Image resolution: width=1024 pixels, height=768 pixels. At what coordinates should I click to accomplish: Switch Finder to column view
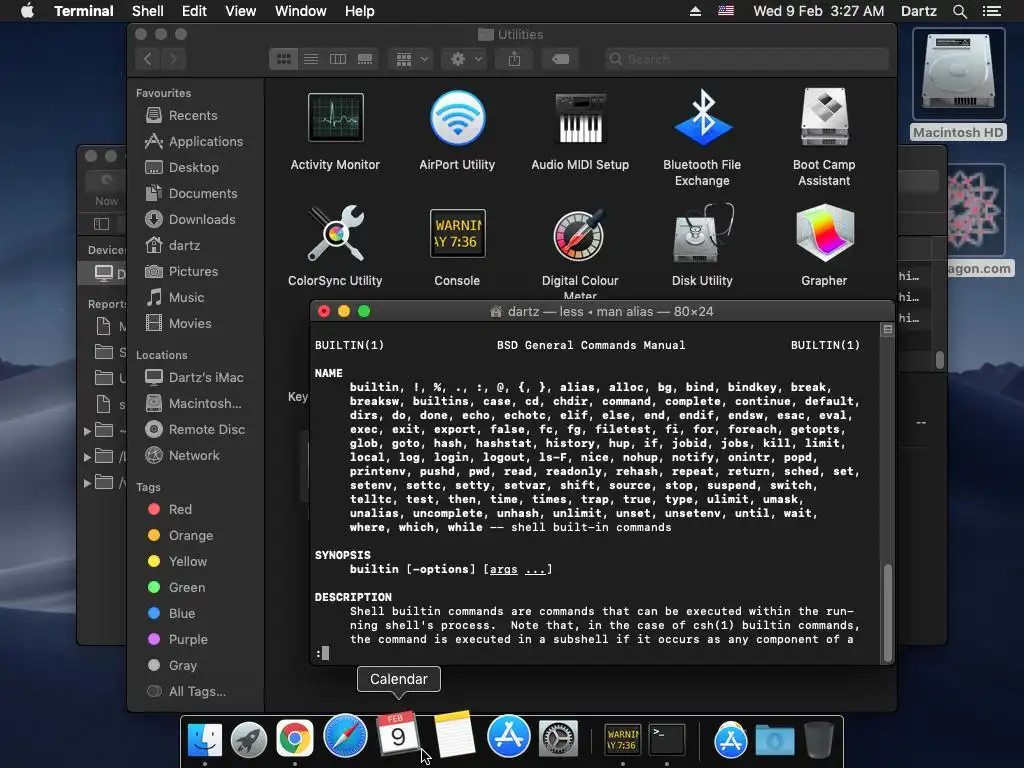338,59
